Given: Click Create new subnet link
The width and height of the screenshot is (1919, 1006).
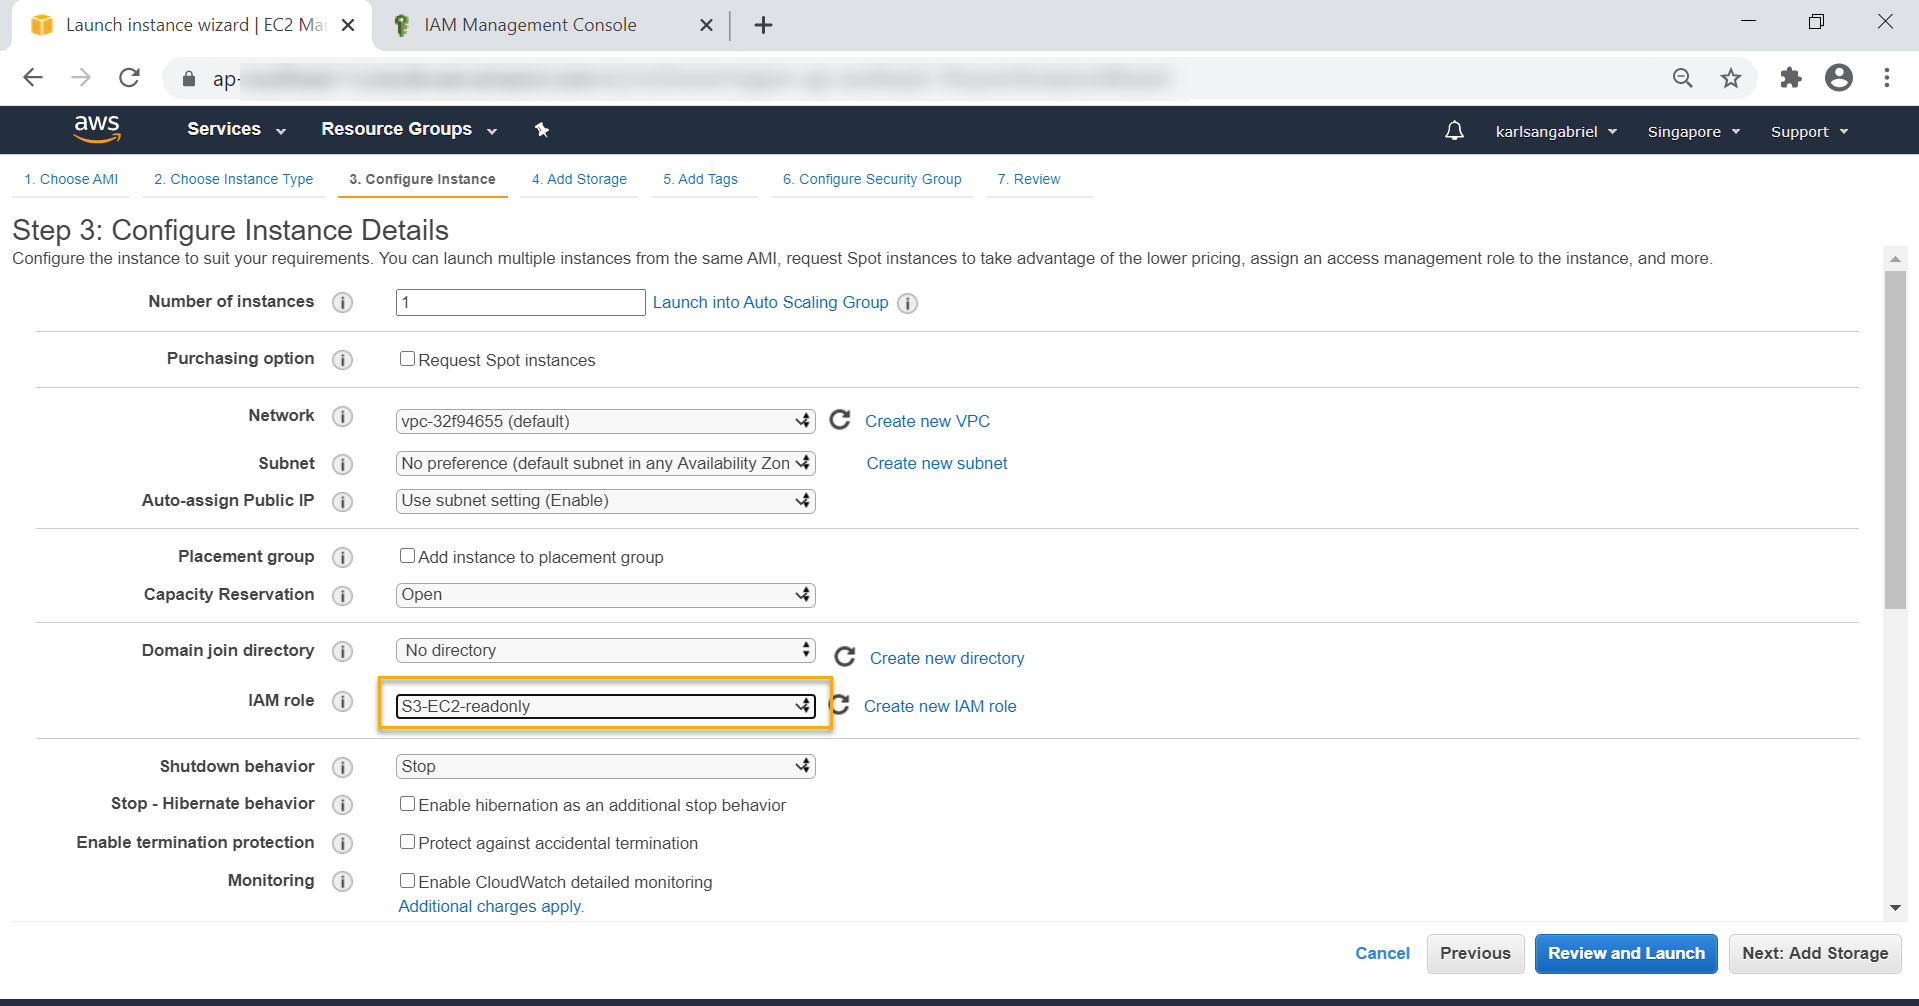Looking at the screenshot, I should (937, 463).
